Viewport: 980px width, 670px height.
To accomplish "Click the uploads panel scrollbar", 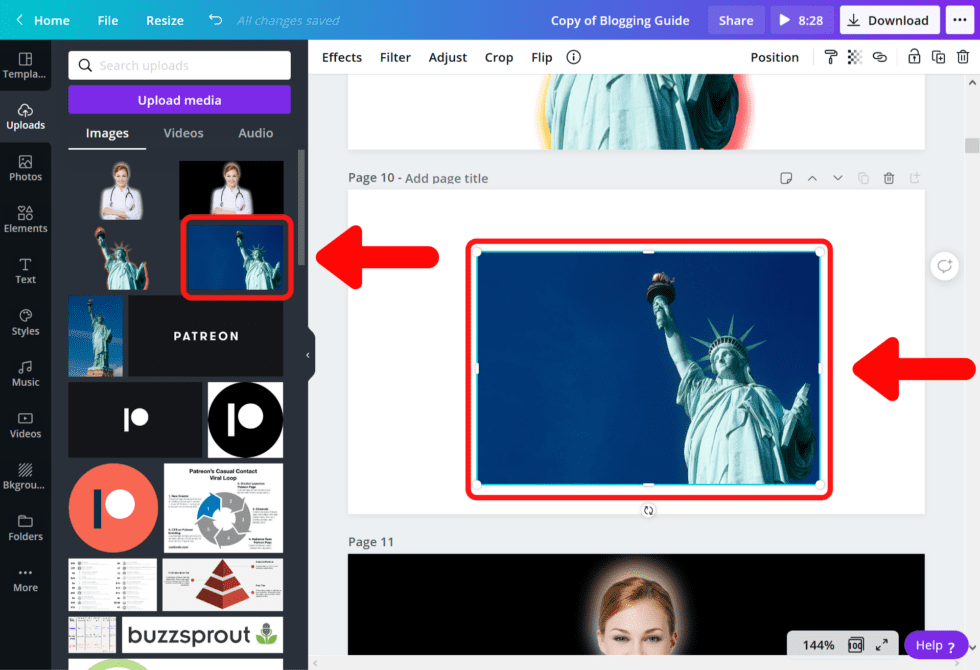I will click(301, 208).
